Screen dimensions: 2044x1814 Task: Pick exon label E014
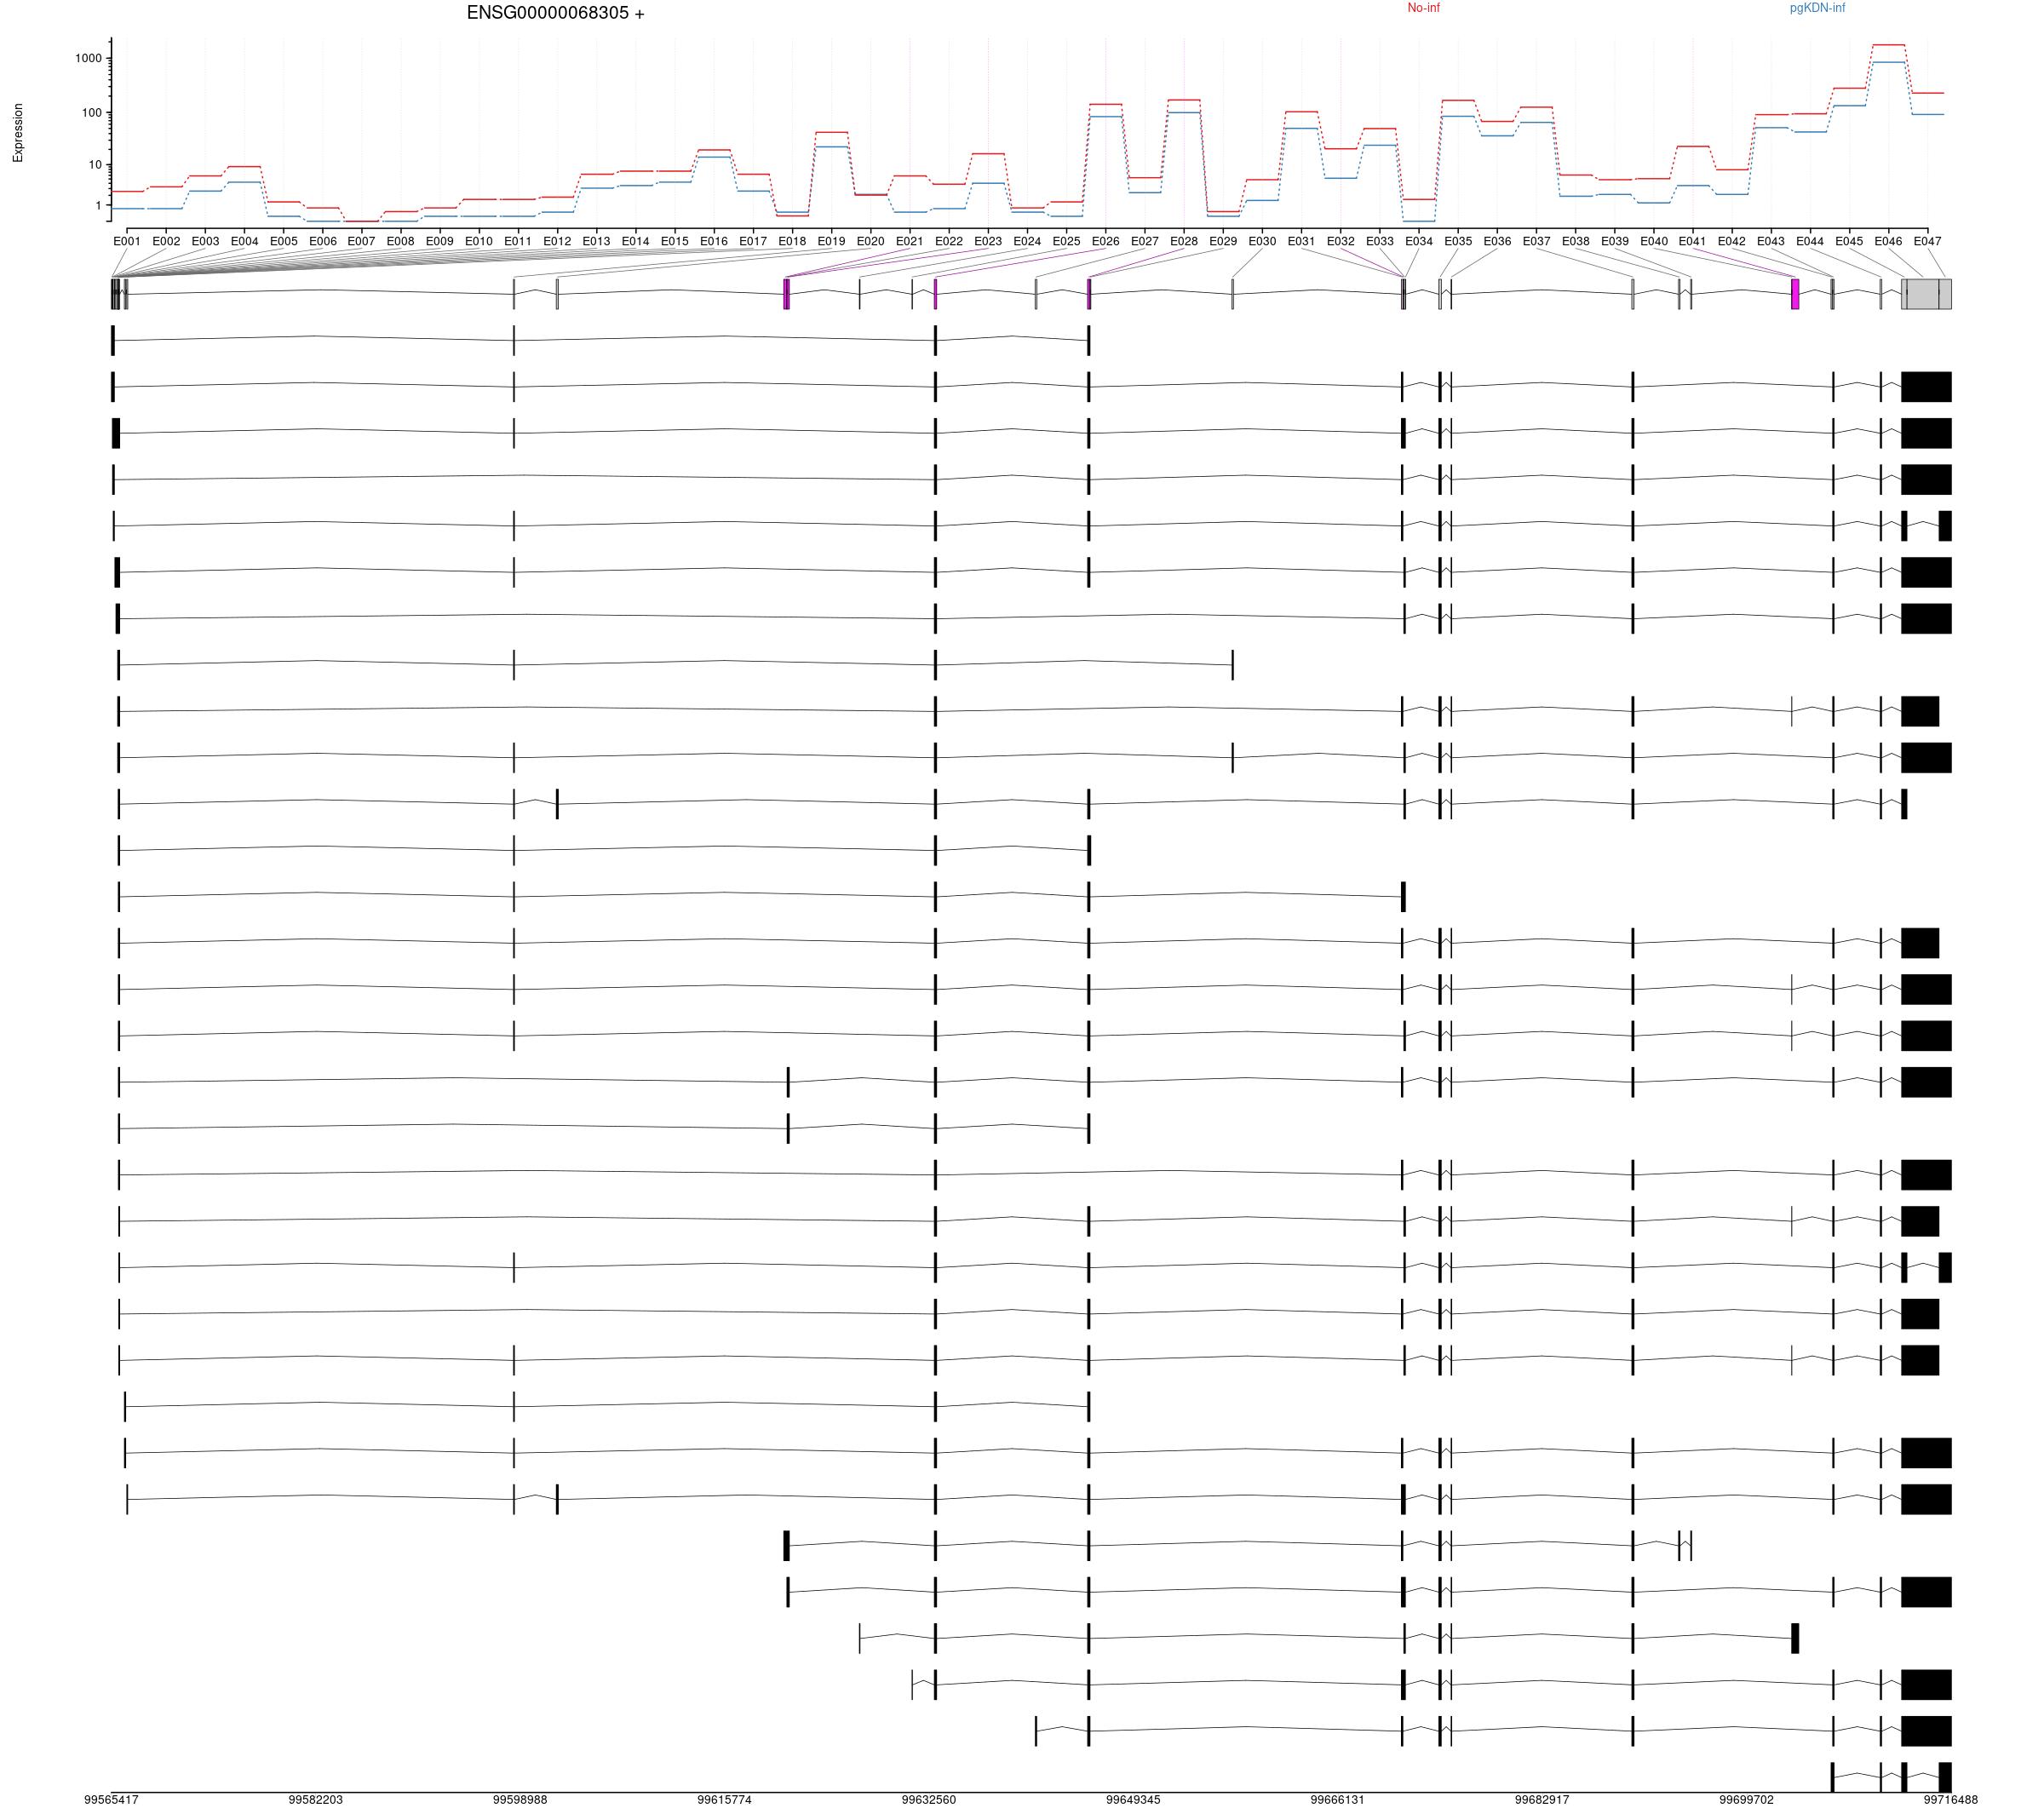point(635,241)
